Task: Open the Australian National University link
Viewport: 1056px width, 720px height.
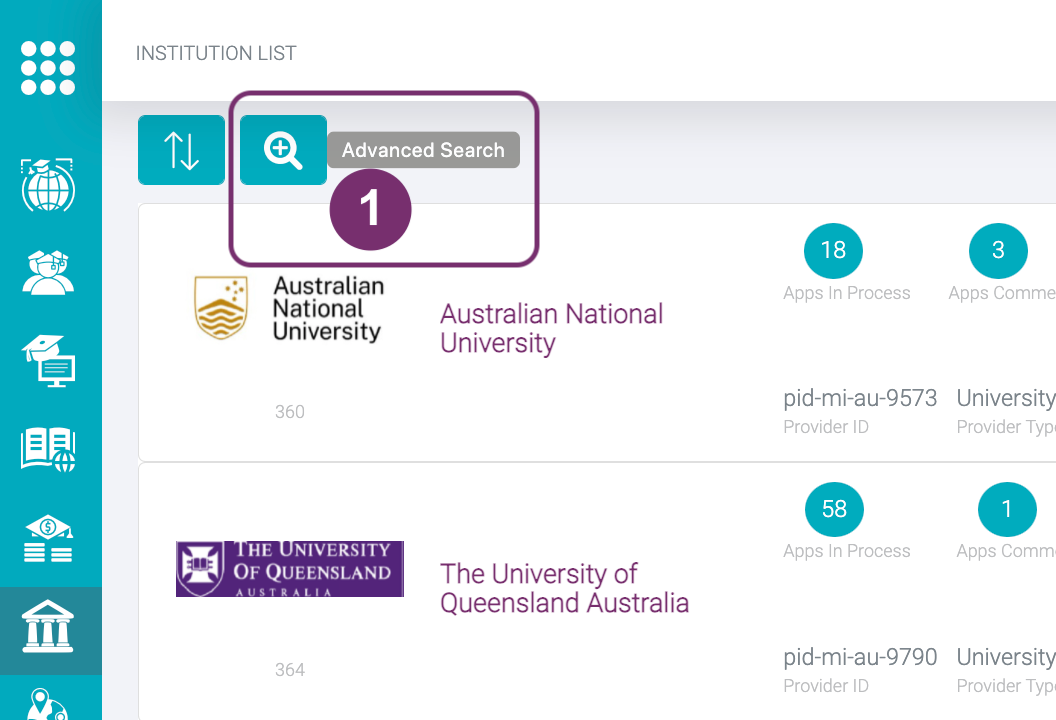Action: 551,328
